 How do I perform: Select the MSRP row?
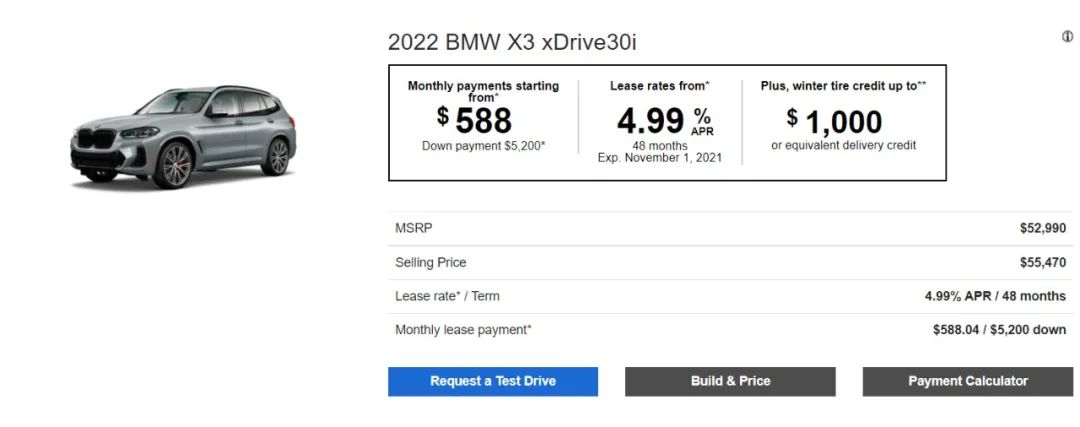tap(730, 229)
